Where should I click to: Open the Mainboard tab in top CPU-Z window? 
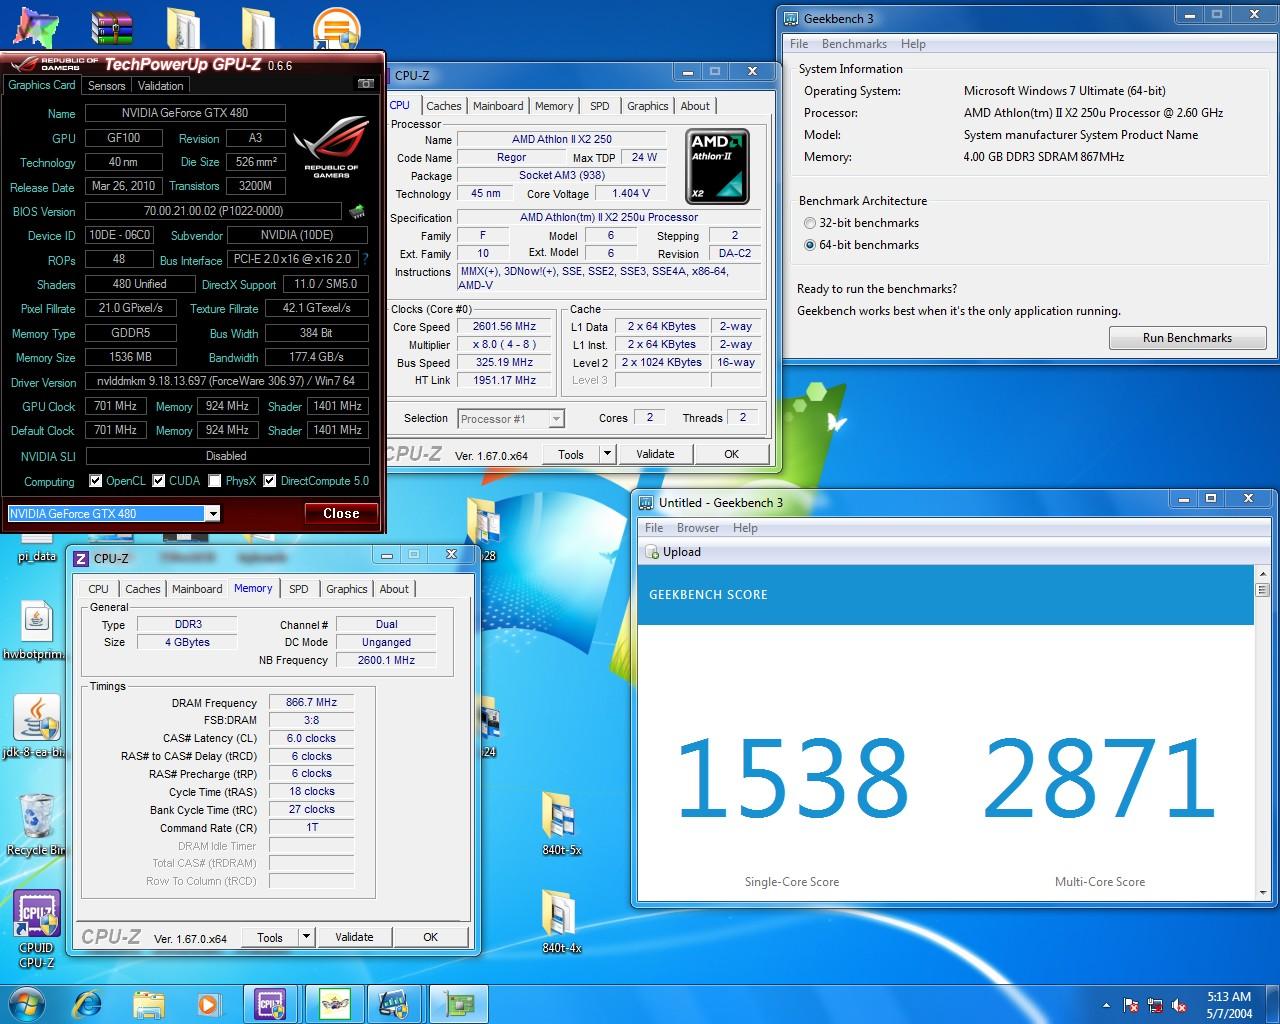(498, 106)
